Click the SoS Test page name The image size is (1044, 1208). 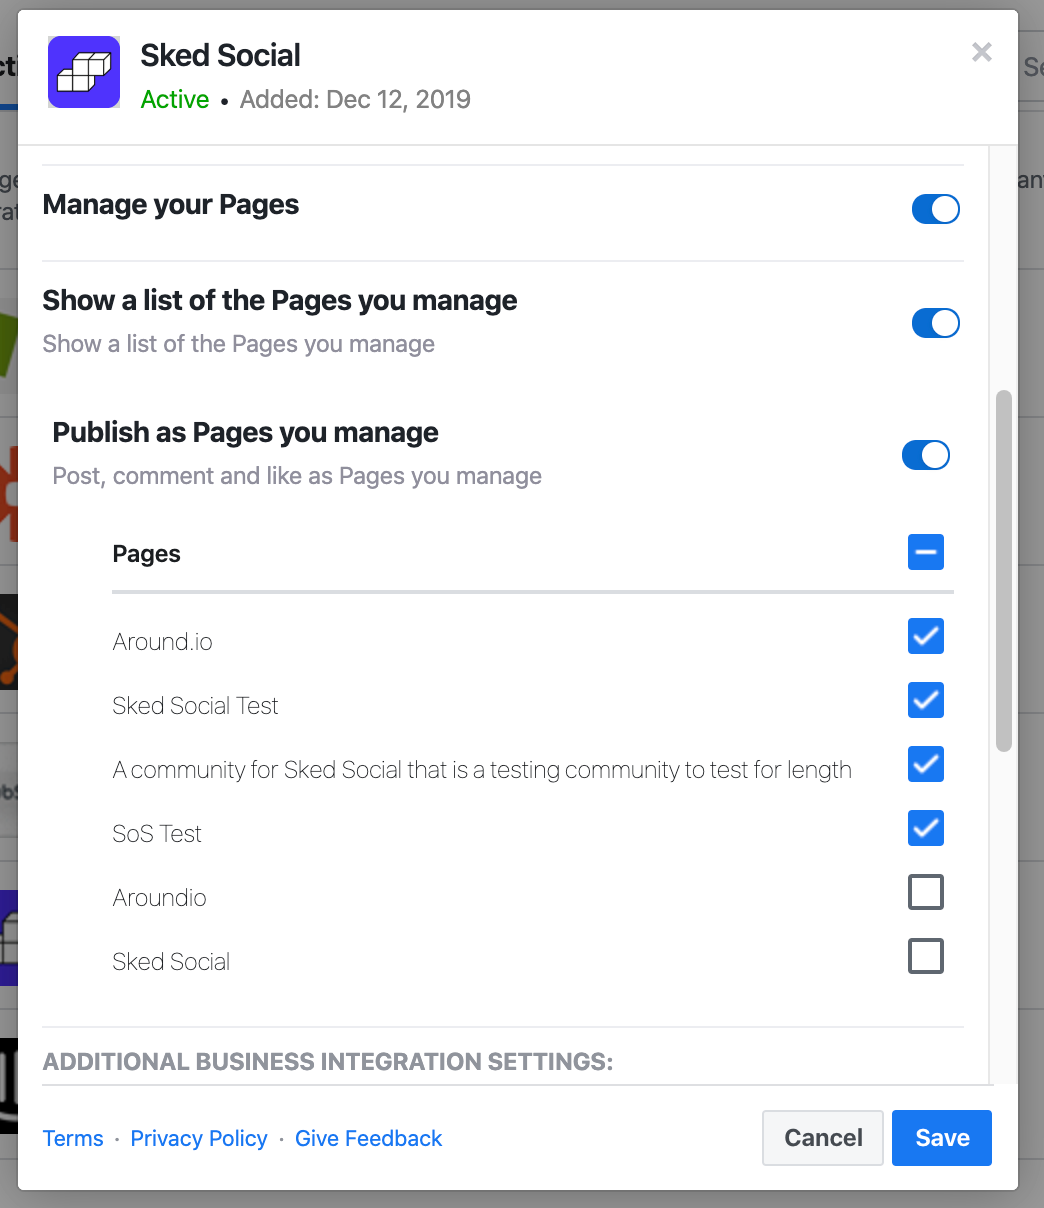click(157, 834)
